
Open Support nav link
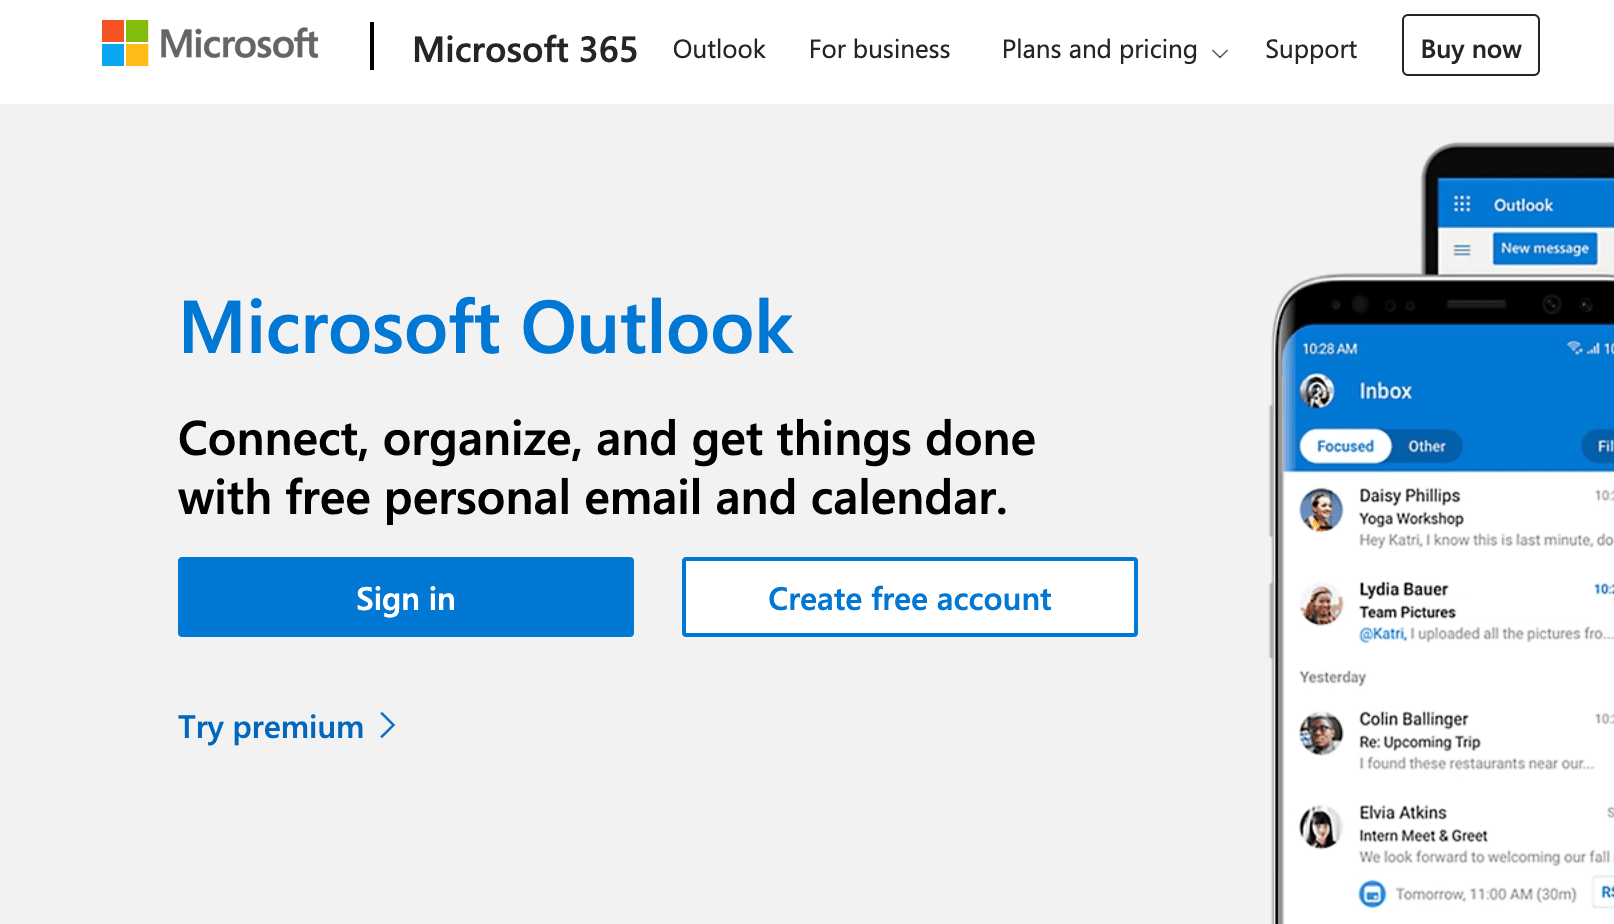pos(1311,49)
